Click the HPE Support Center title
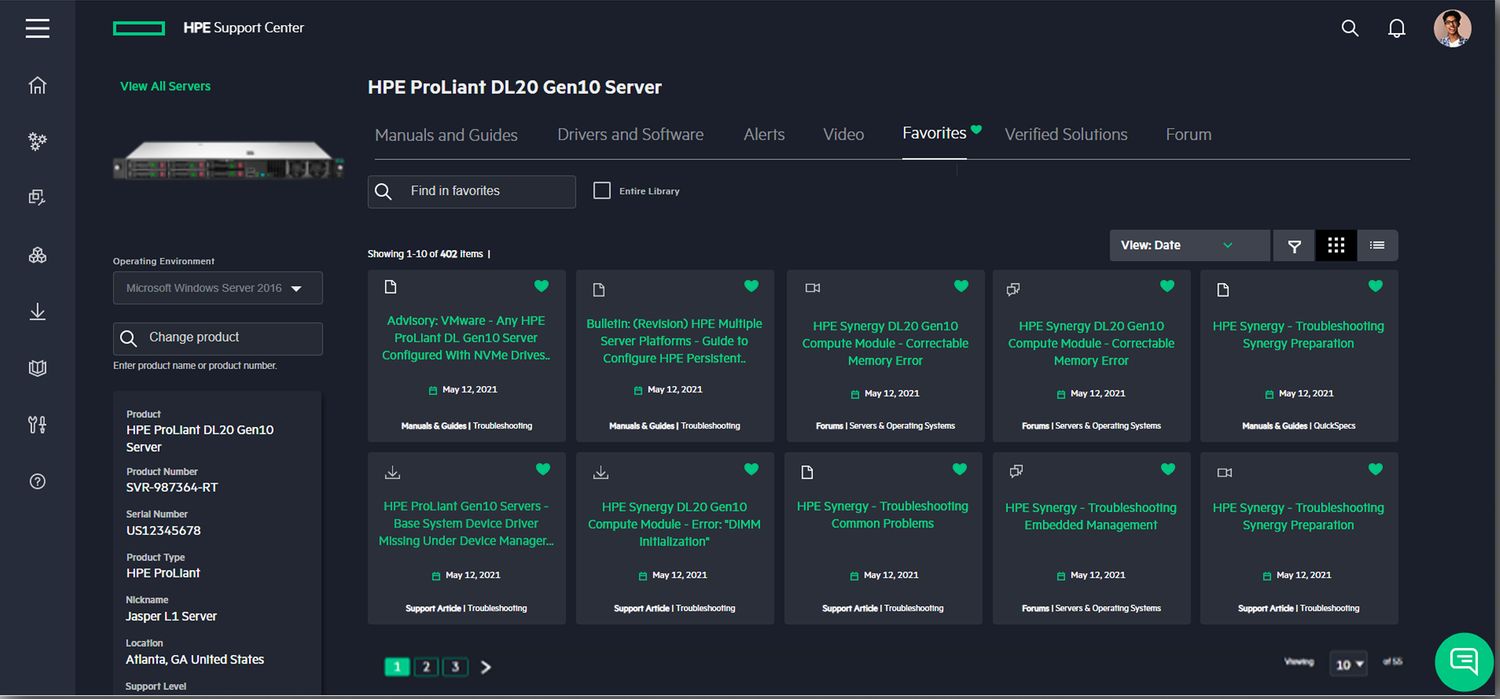 [x=243, y=28]
